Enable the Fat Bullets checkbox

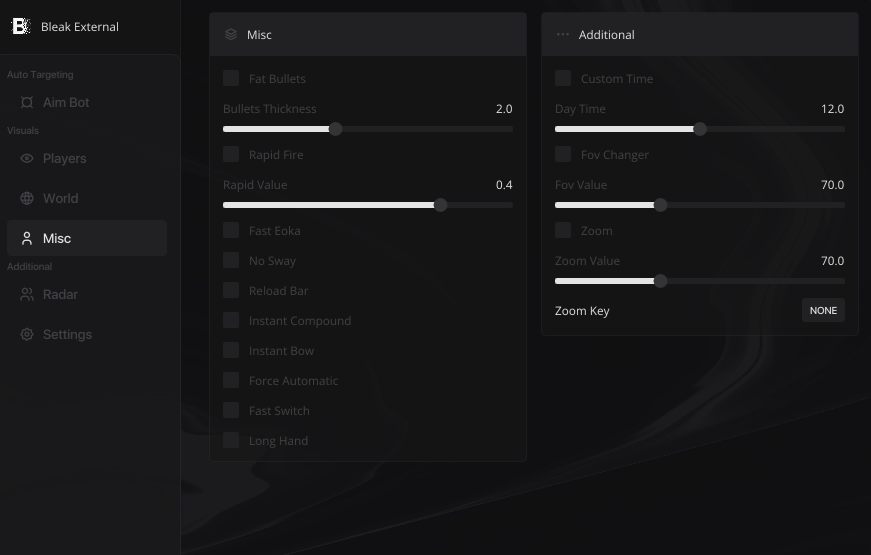coord(231,78)
